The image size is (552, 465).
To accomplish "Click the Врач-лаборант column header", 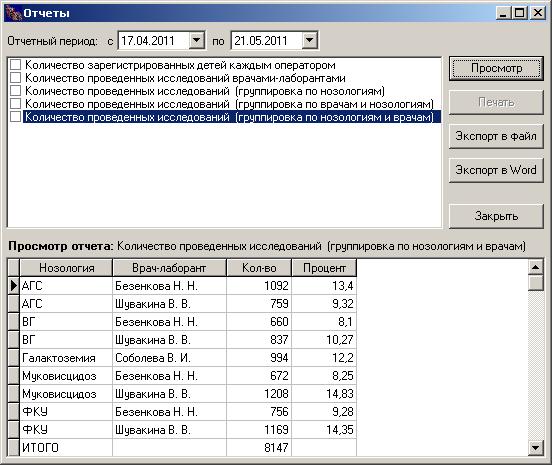I will coord(169,268).
